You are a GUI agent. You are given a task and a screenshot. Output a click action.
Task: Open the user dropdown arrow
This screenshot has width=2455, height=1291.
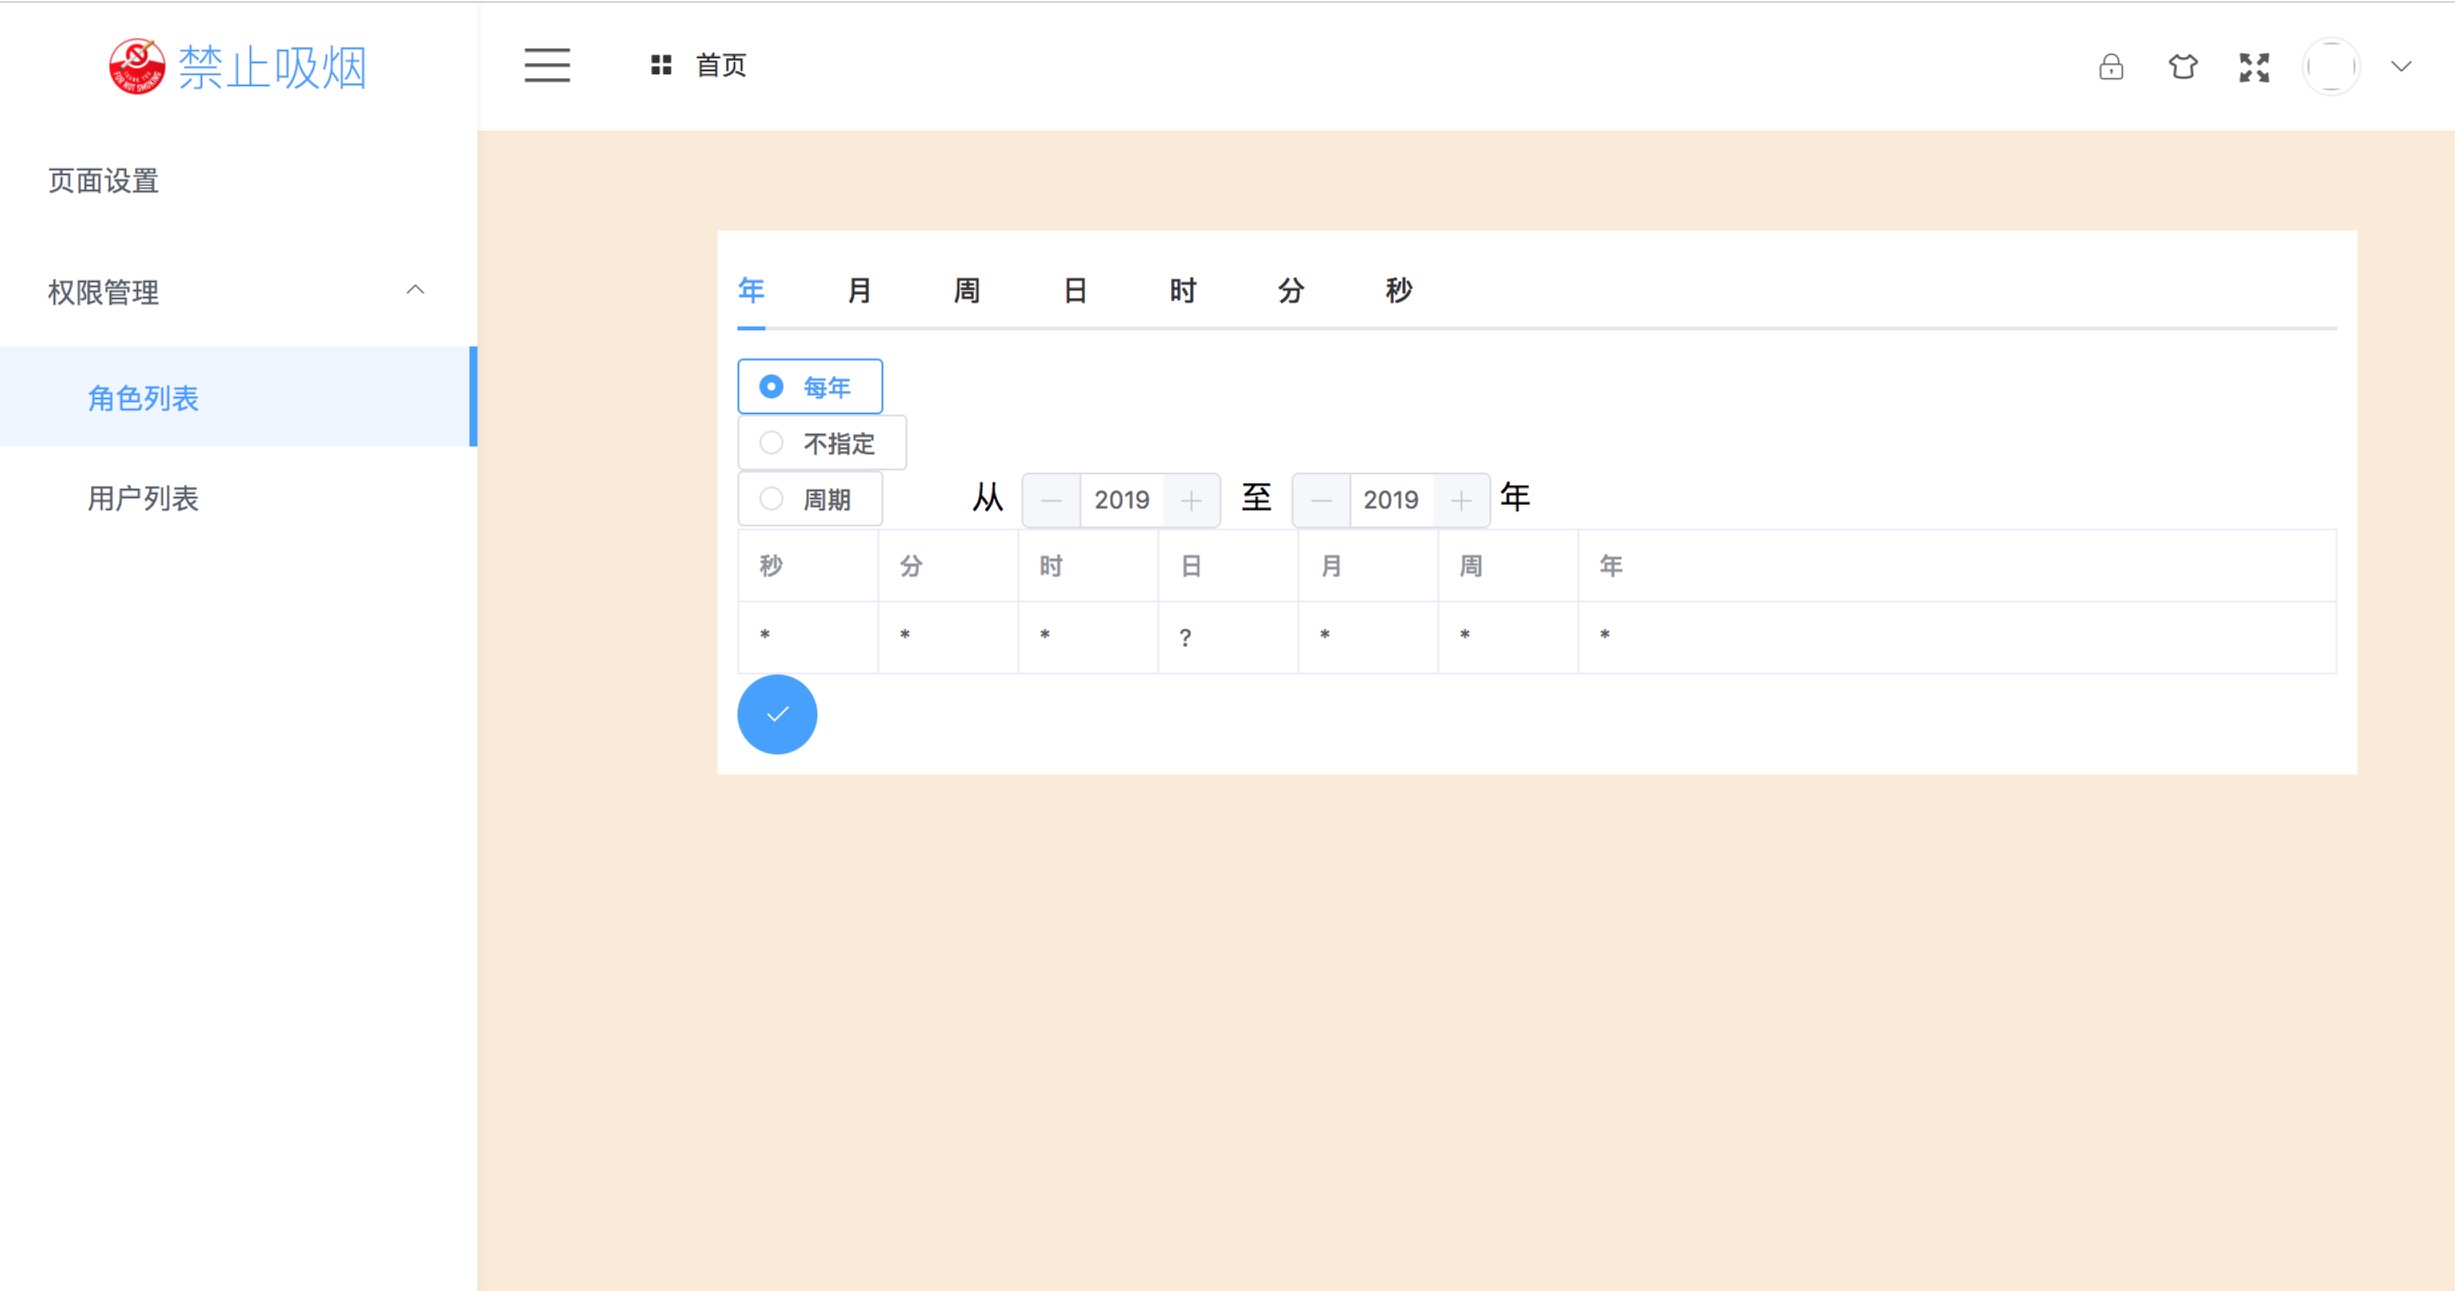pyautogui.click(x=2401, y=67)
